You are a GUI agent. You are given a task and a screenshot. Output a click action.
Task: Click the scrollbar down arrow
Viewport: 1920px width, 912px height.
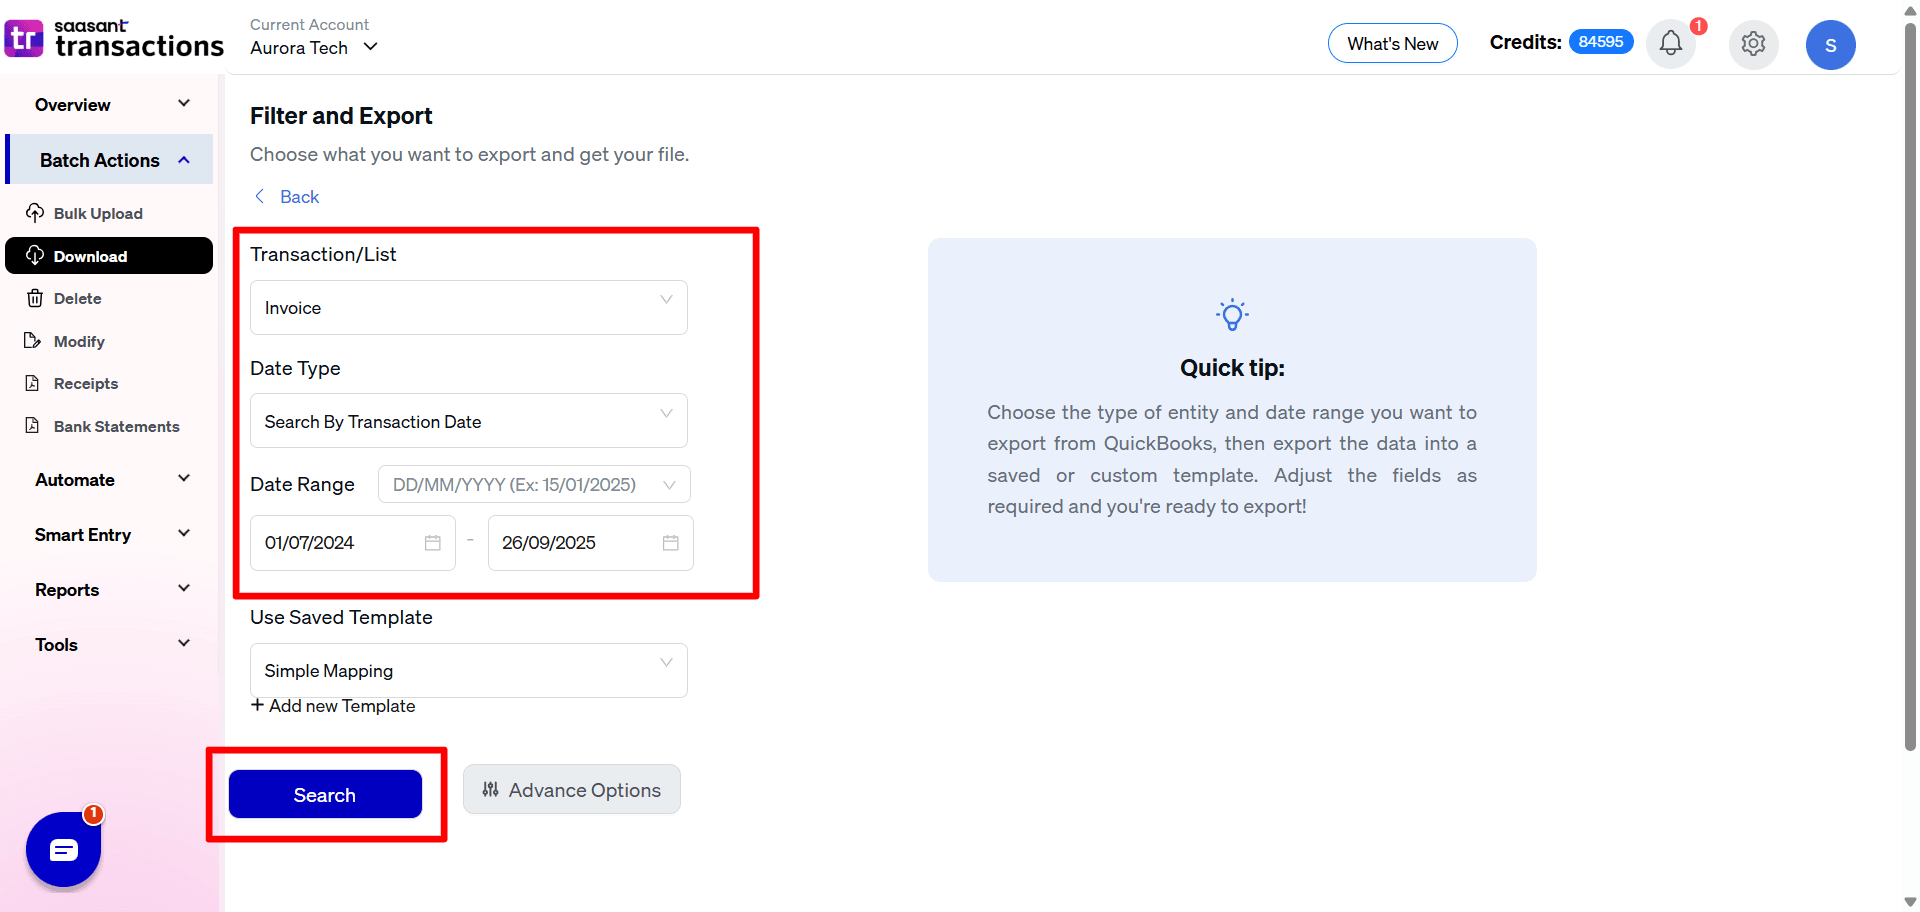[x=1910, y=902]
